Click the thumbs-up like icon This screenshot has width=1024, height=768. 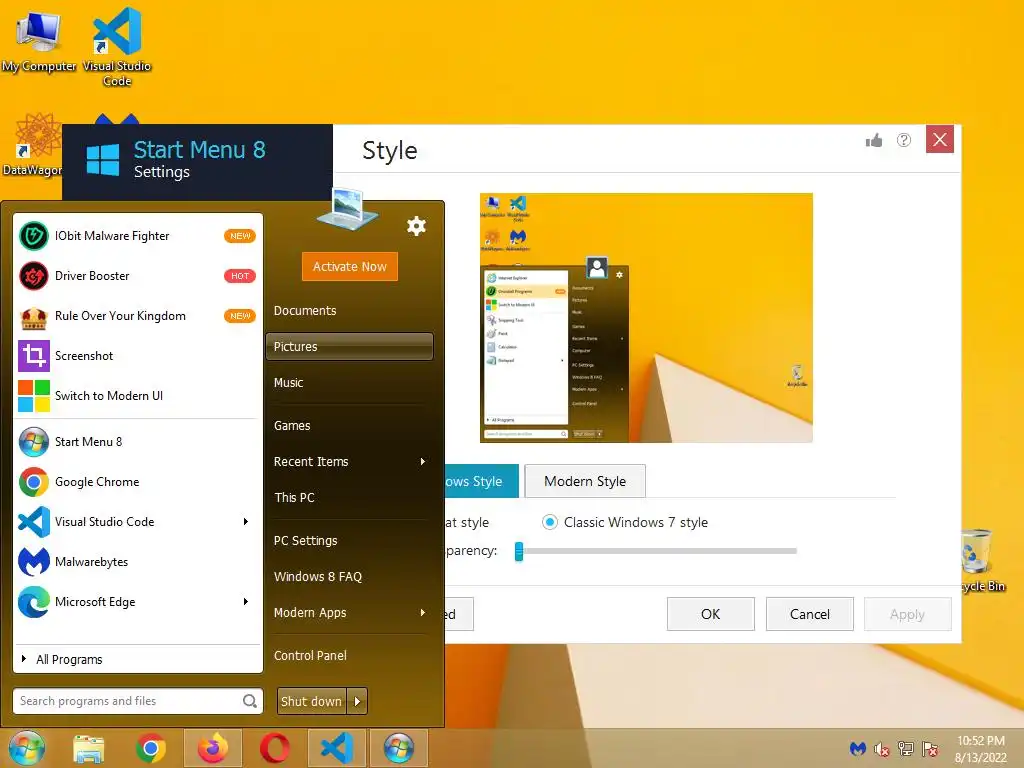point(874,140)
